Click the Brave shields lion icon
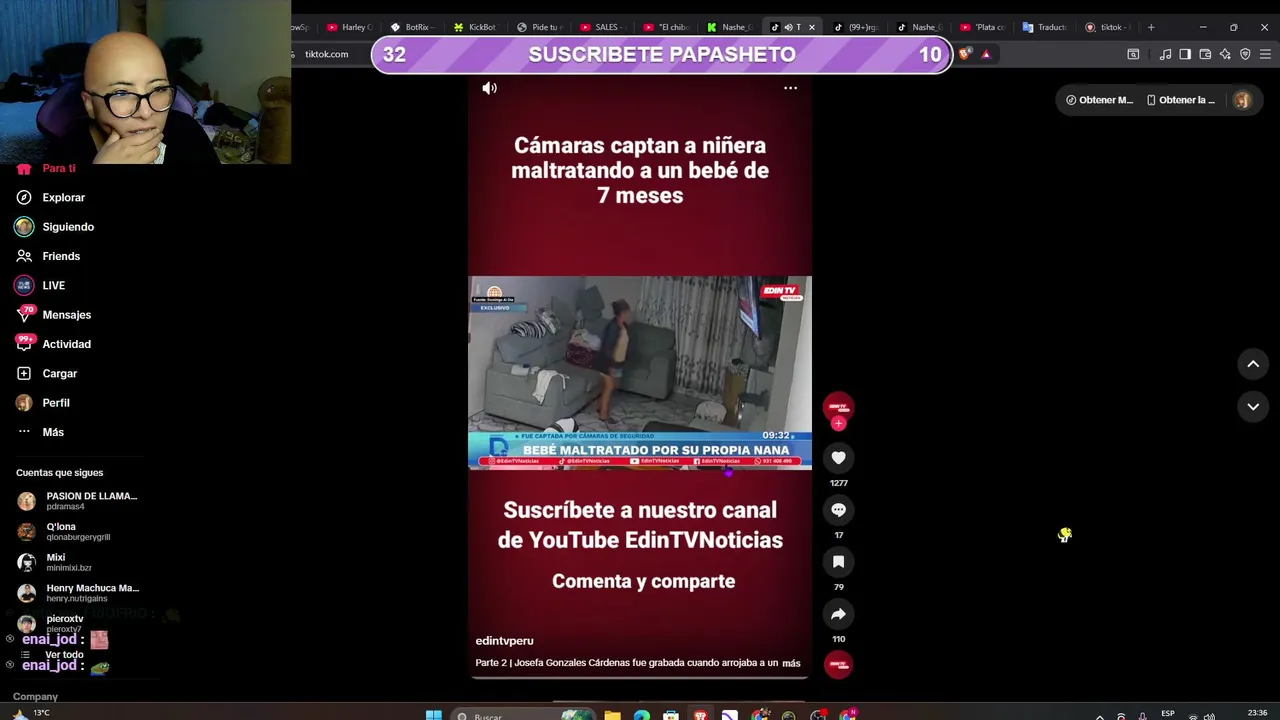This screenshot has height=720, width=1280. click(x=964, y=54)
